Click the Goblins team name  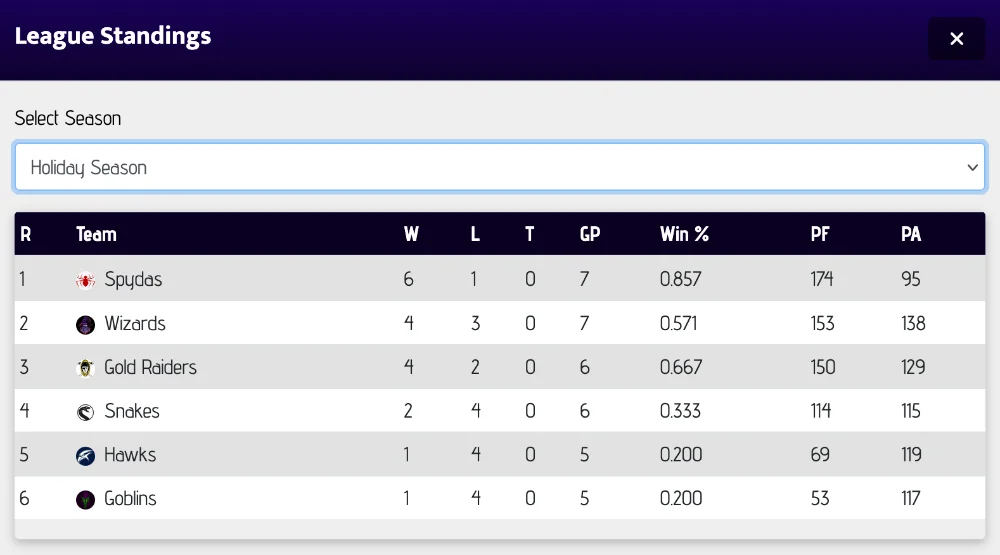pos(130,498)
